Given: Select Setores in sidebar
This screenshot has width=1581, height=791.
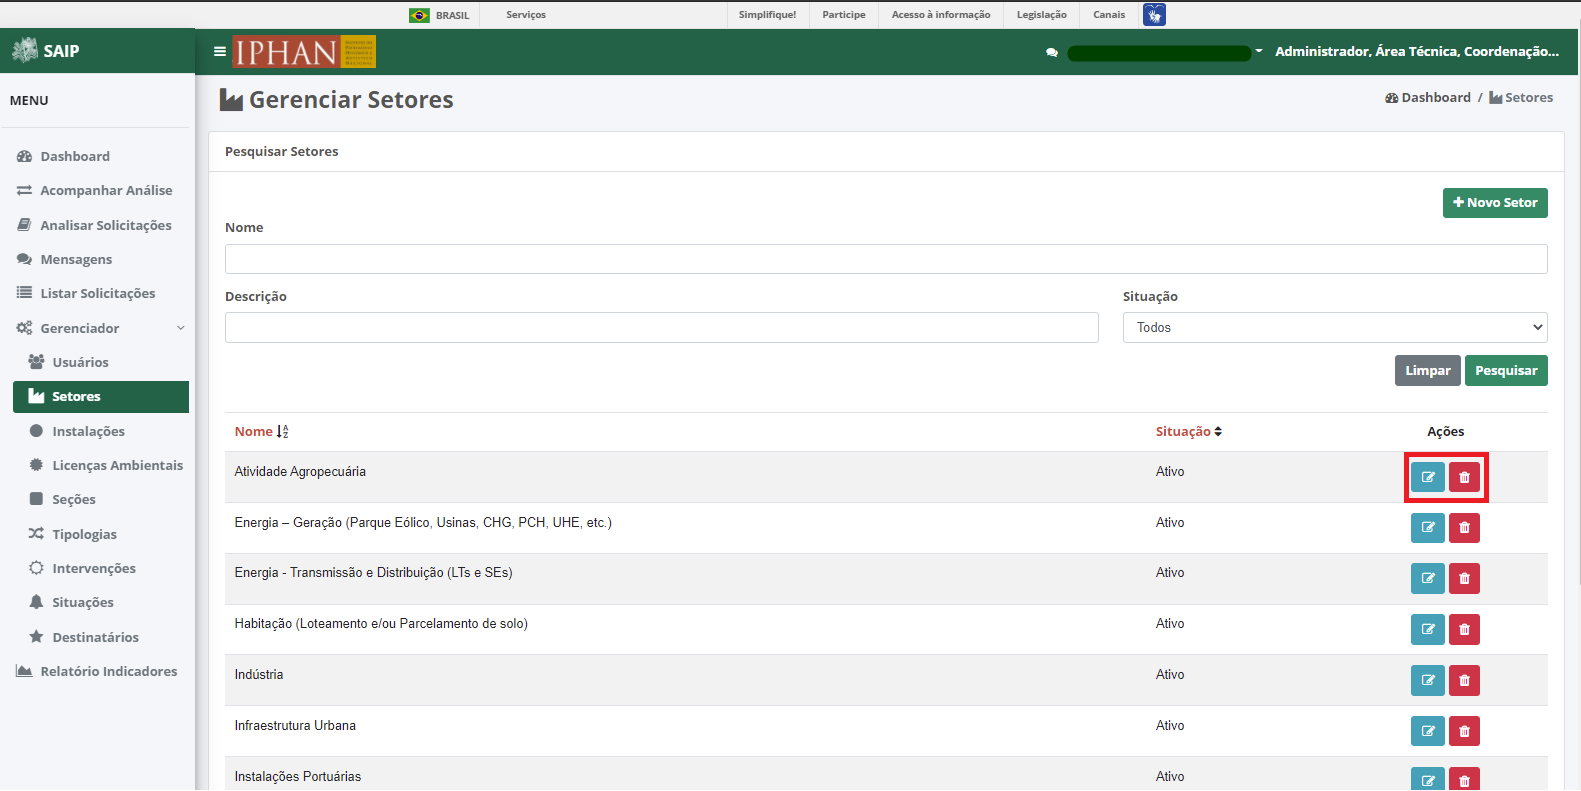Looking at the screenshot, I should (x=100, y=396).
